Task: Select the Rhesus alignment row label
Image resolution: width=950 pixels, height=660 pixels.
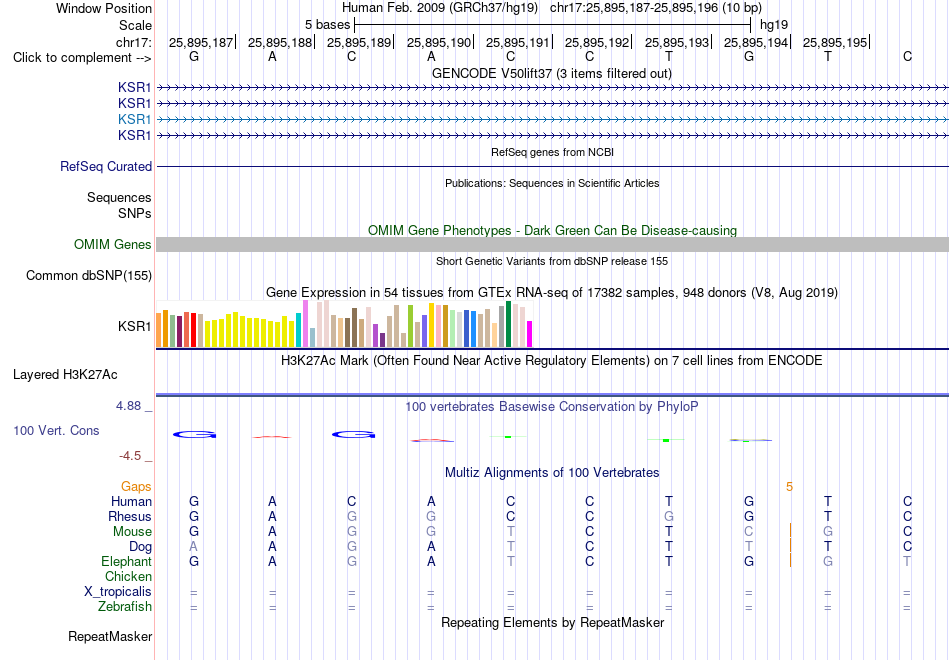Action: pos(130,516)
